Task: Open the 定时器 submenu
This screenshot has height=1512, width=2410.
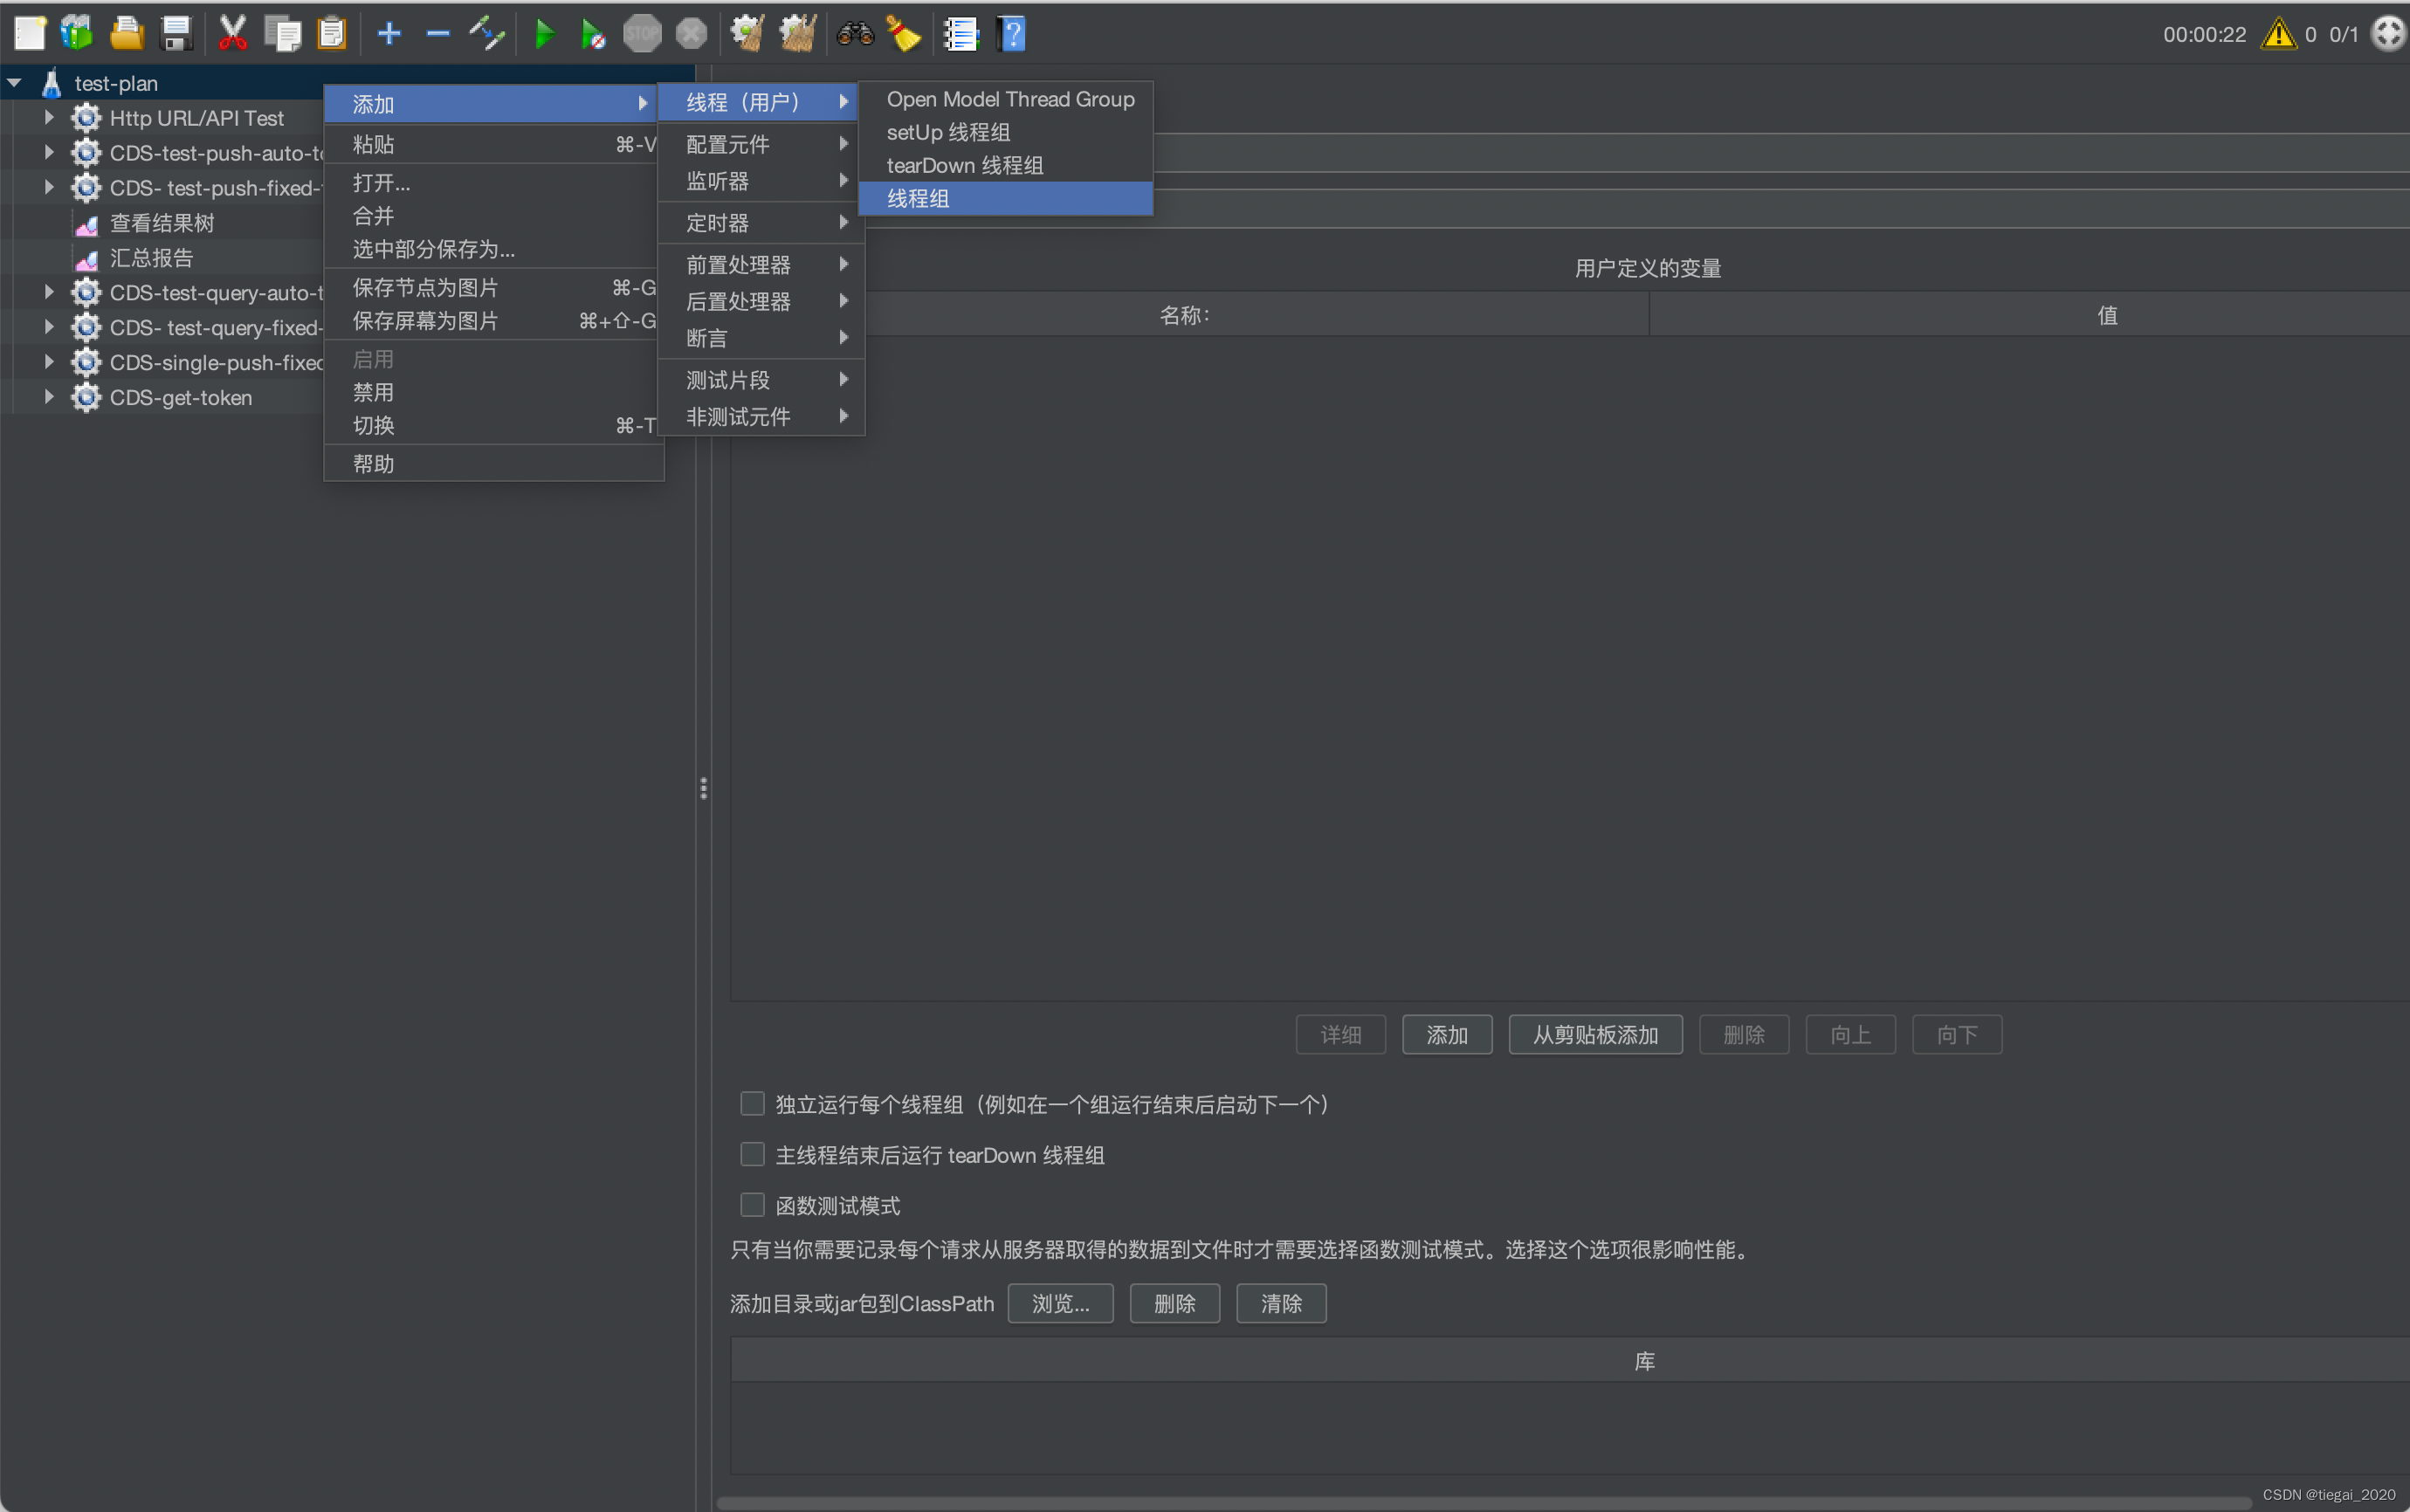Action: click(x=761, y=223)
